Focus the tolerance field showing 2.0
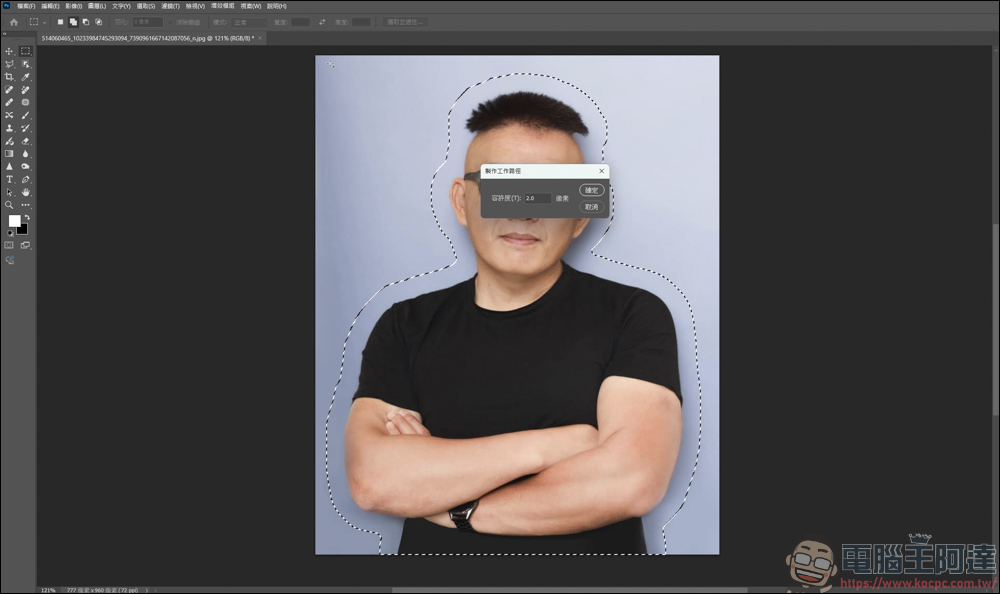 click(x=538, y=198)
